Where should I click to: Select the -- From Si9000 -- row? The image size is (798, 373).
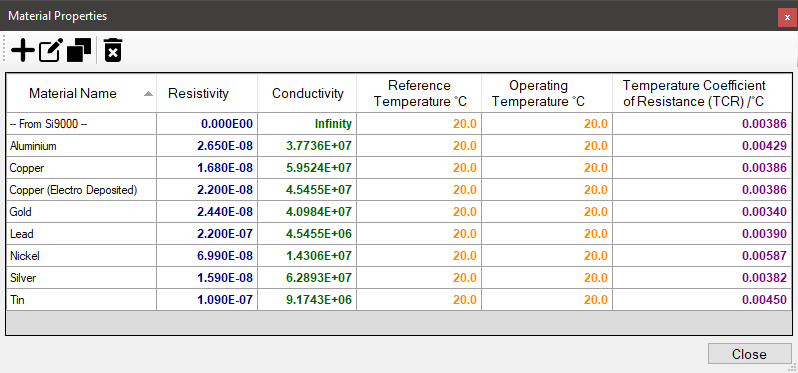point(399,124)
